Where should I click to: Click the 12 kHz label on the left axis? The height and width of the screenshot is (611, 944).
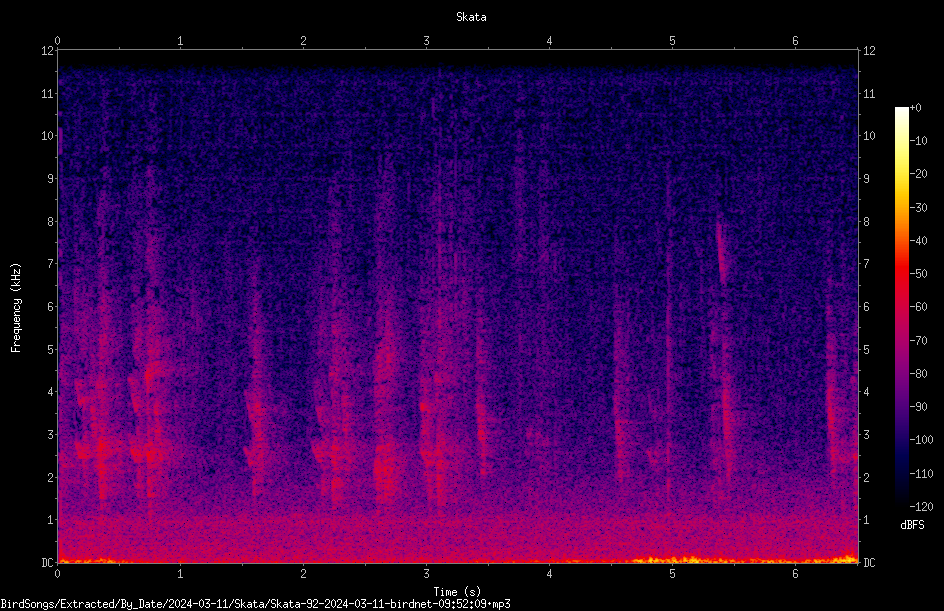coord(48,51)
